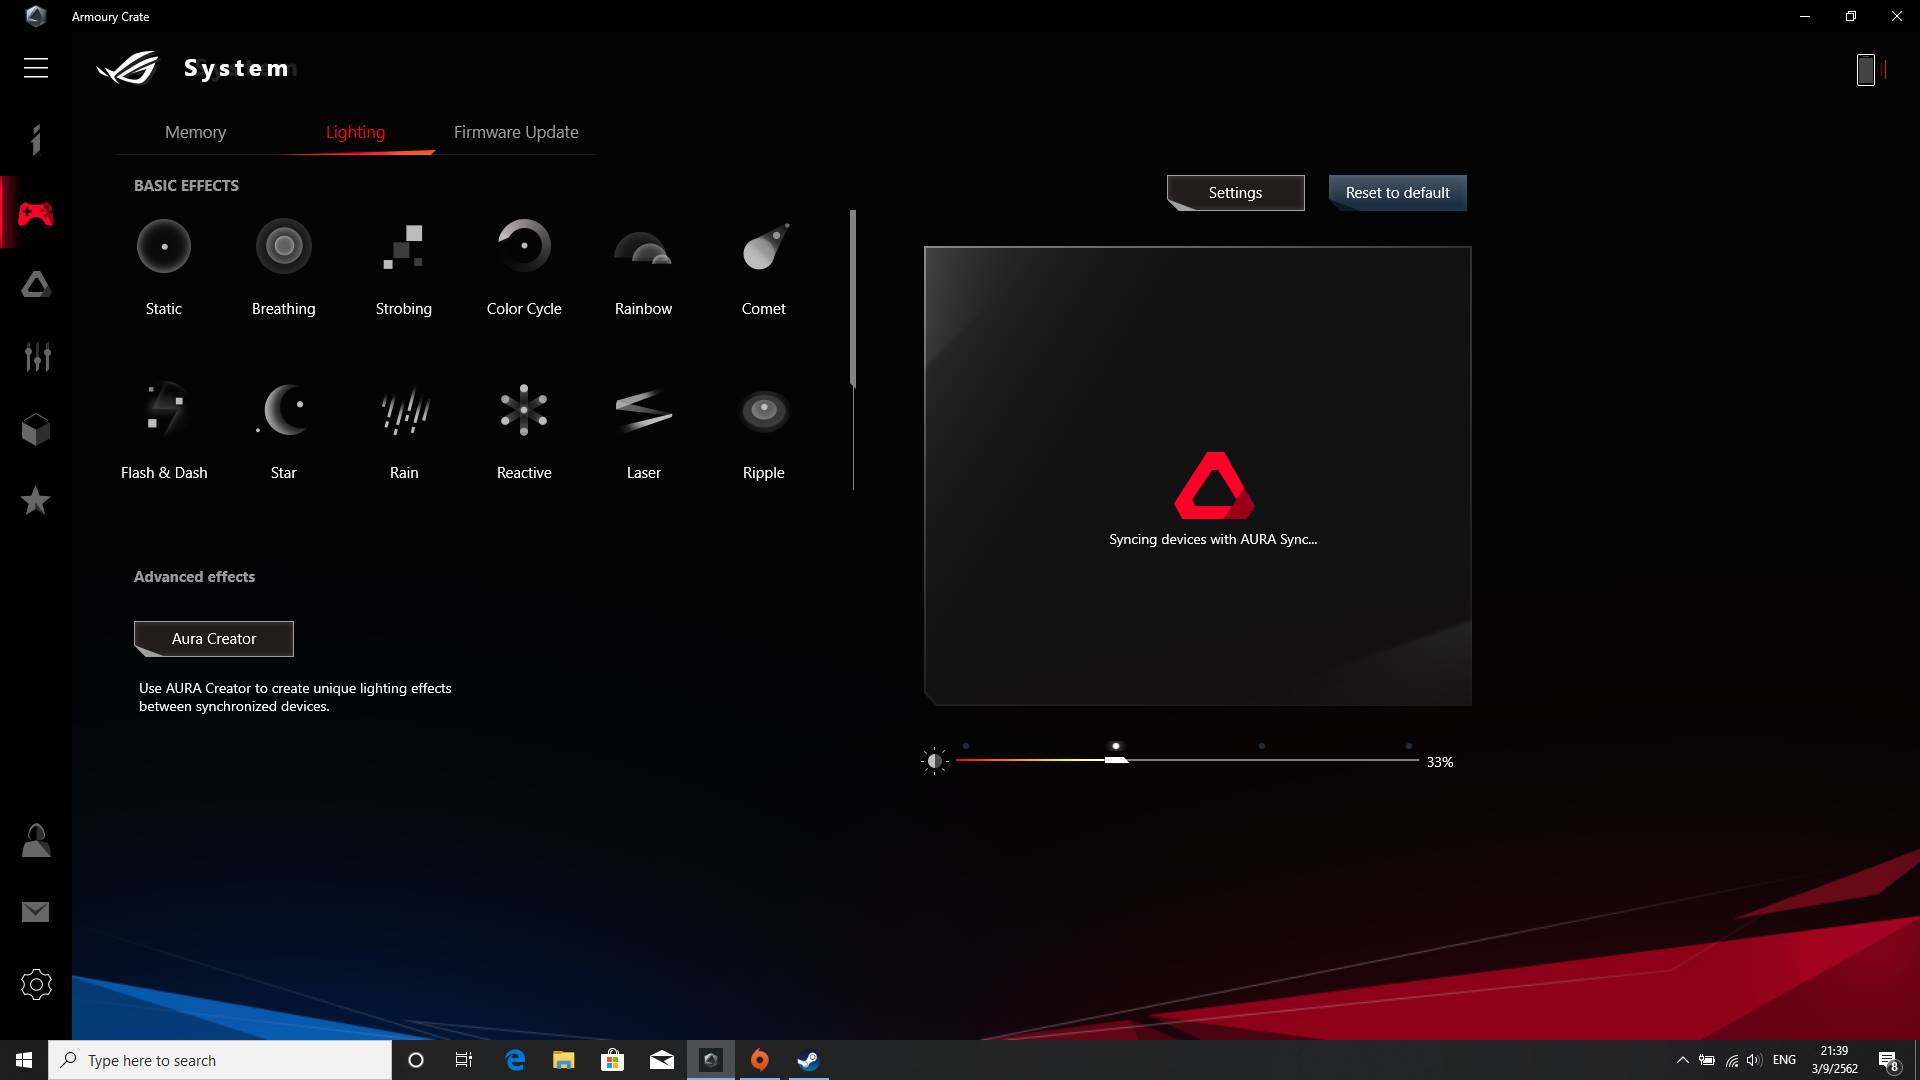Choose the Comet effect icon
Screen dimensions: 1920x1080
(x=765, y=246)
